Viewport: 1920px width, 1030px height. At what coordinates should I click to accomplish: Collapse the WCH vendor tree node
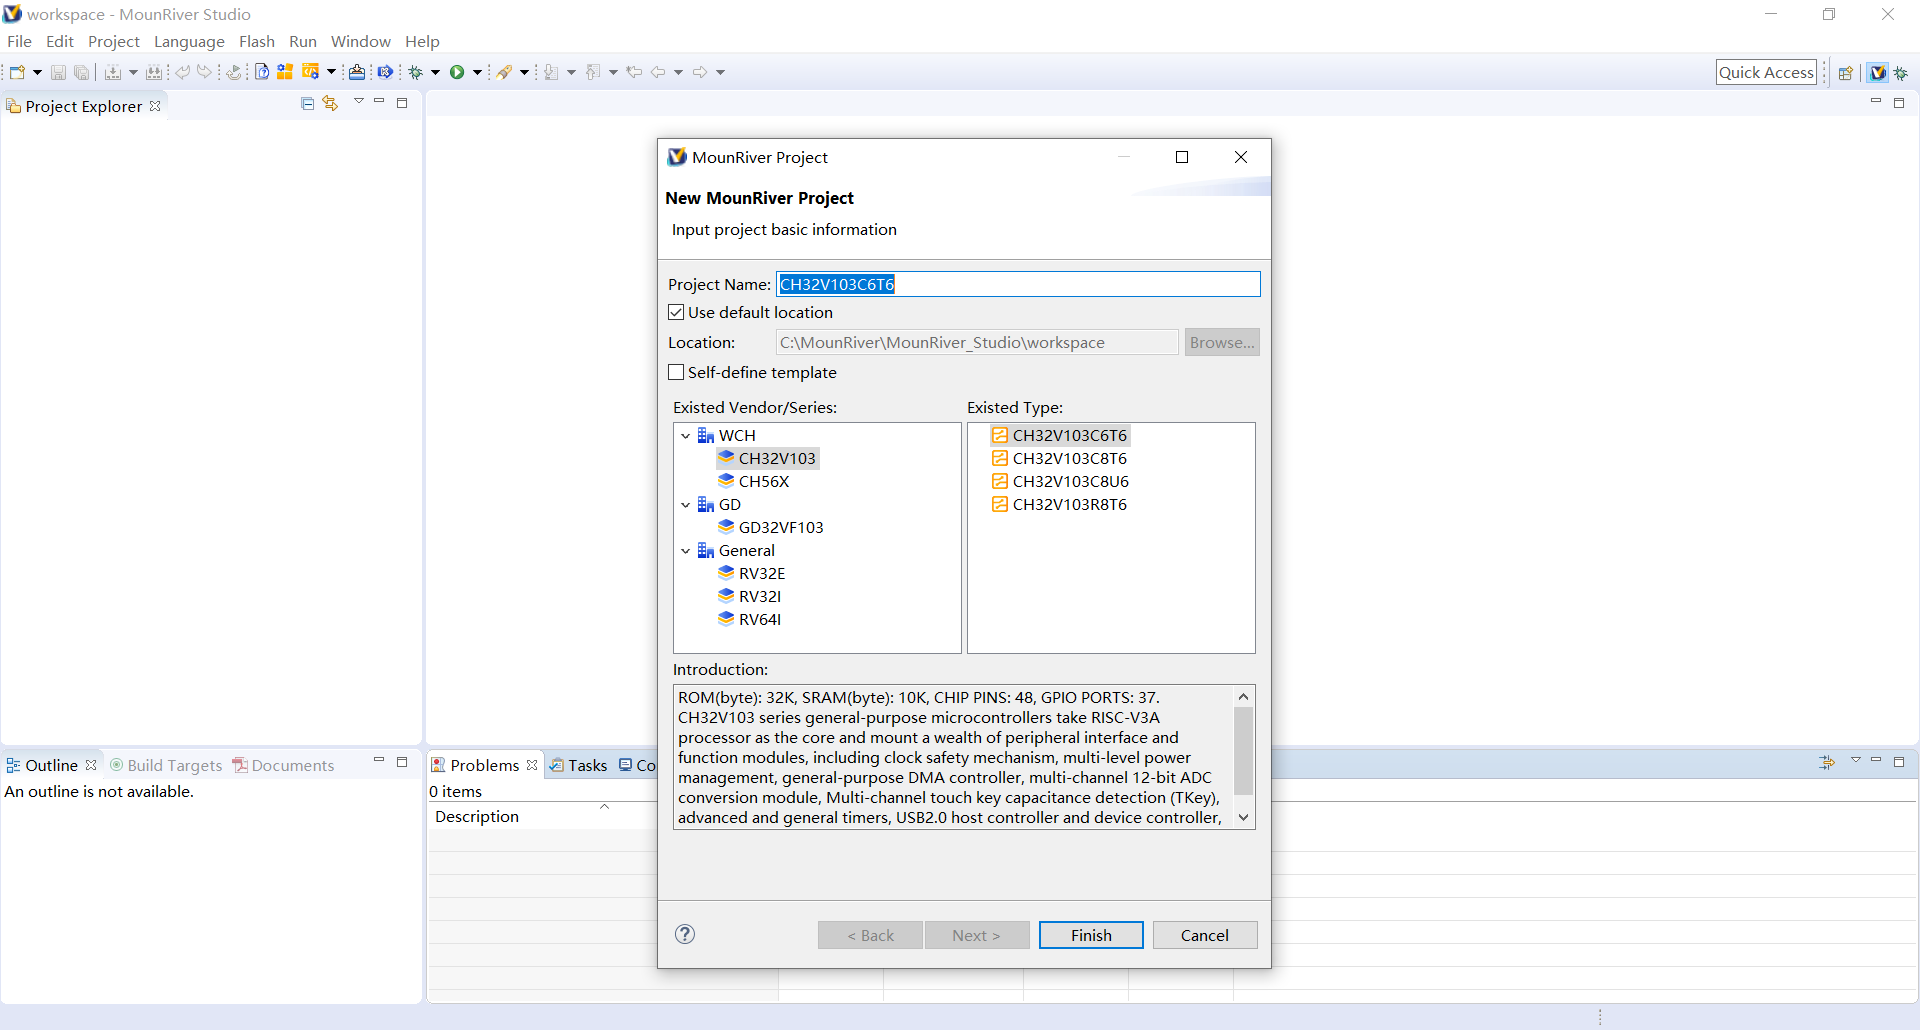point(686,435)
